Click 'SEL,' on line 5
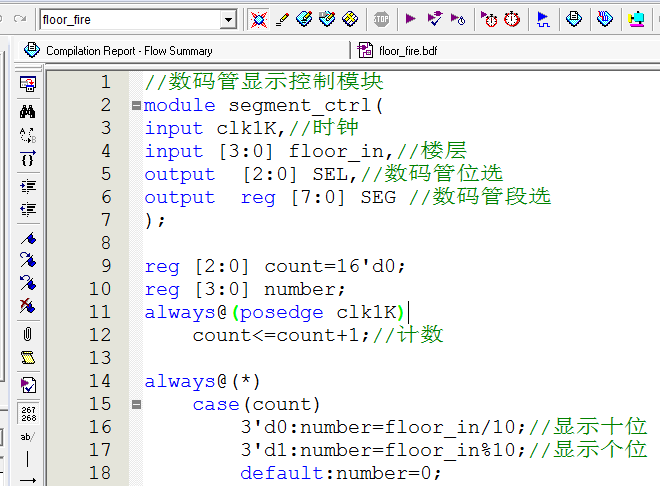The width and height of the screenshot is (660, 486). click(x=335, y=175)
